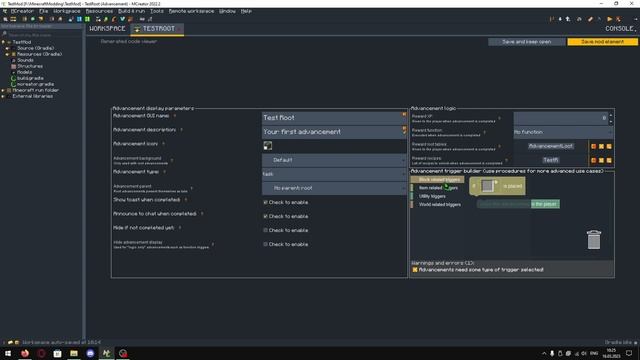The width and height of the screenshot is (640, 360).
Task: Open Generated code viewer
Action: (129, 41)
